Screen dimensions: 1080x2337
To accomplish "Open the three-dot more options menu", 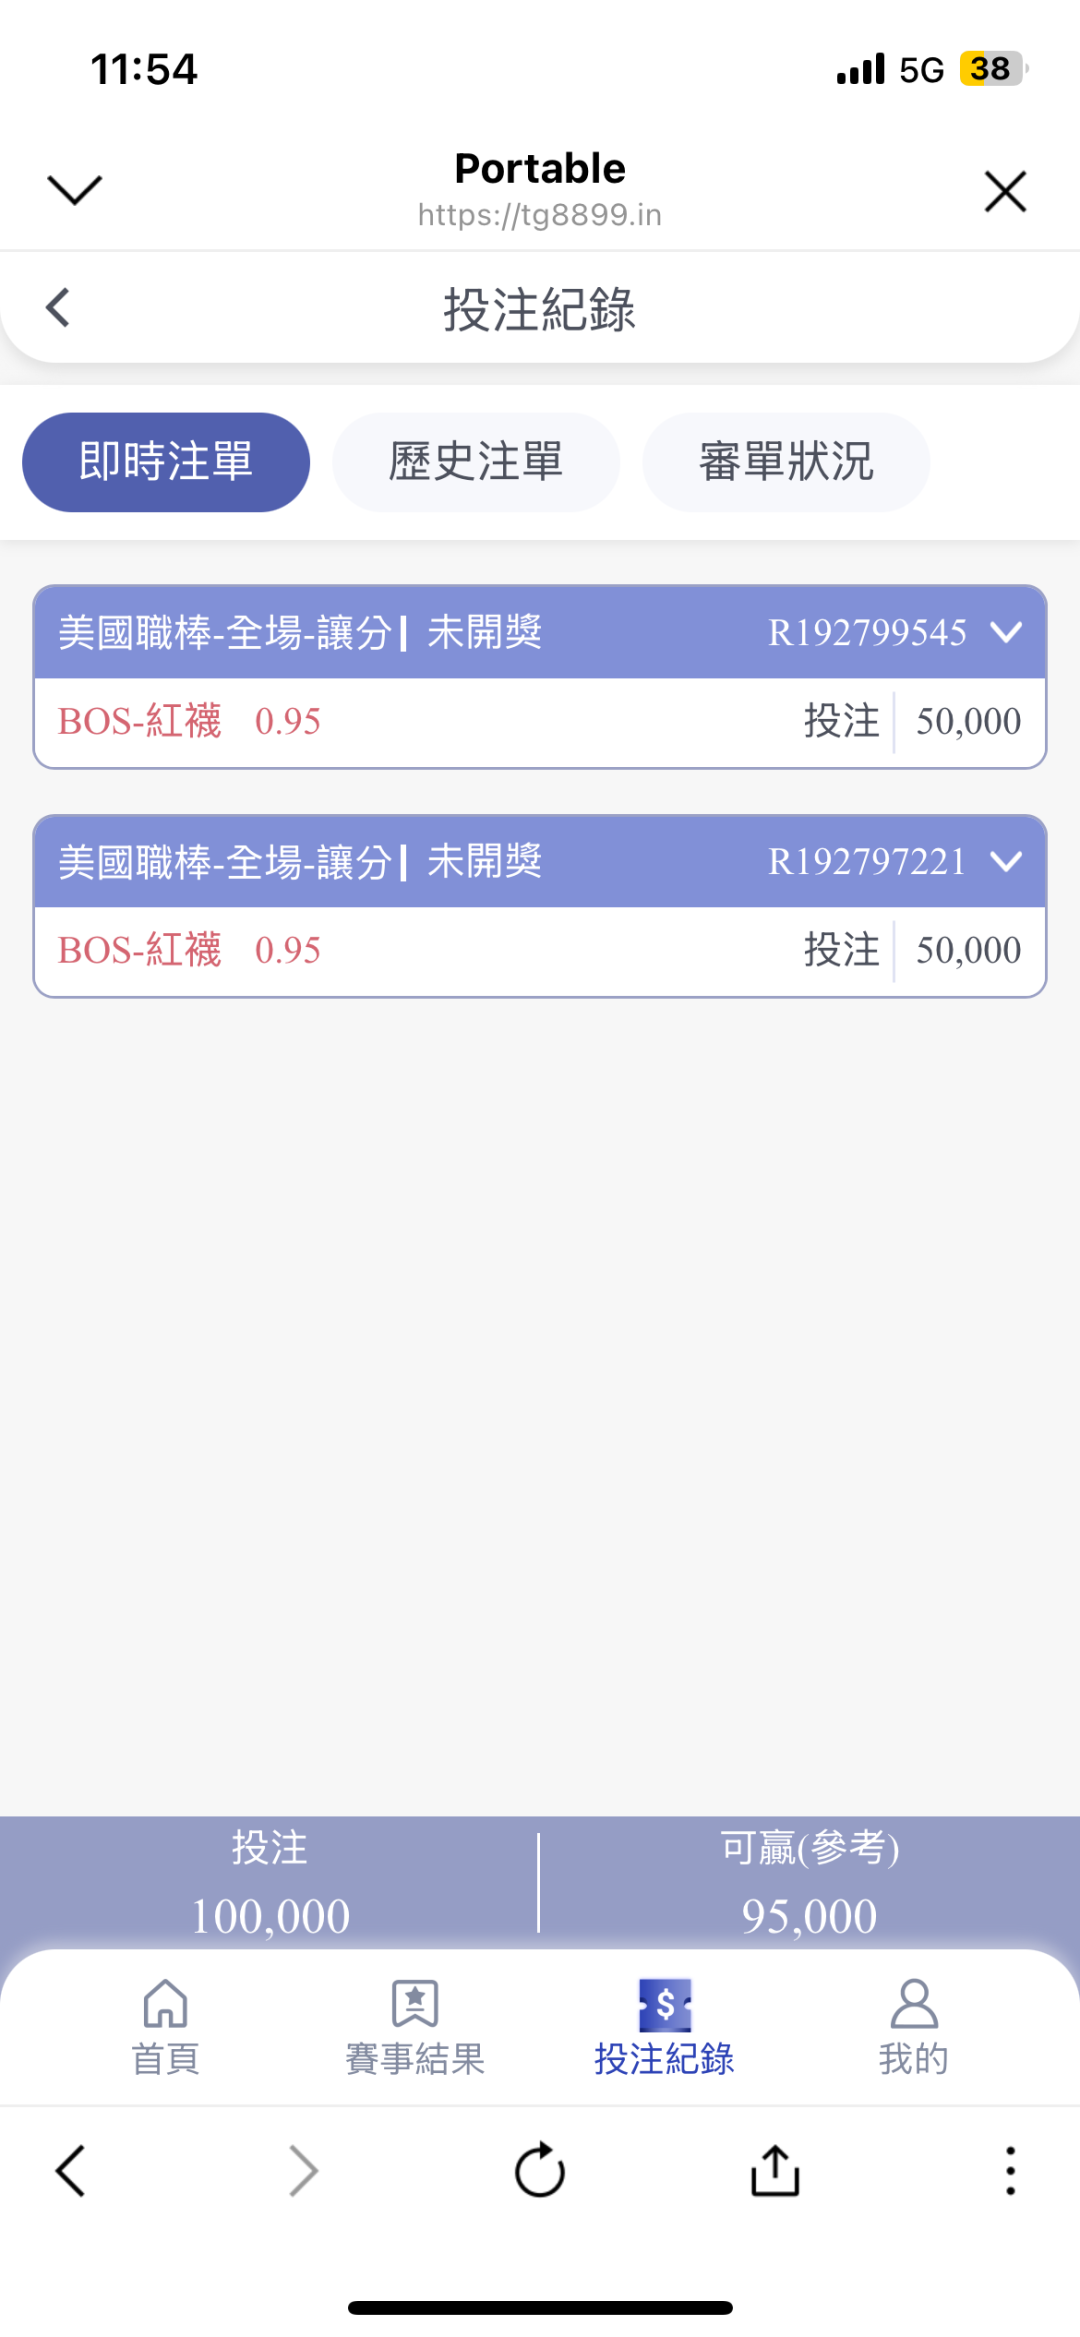I will [x=1010, y=2171].
